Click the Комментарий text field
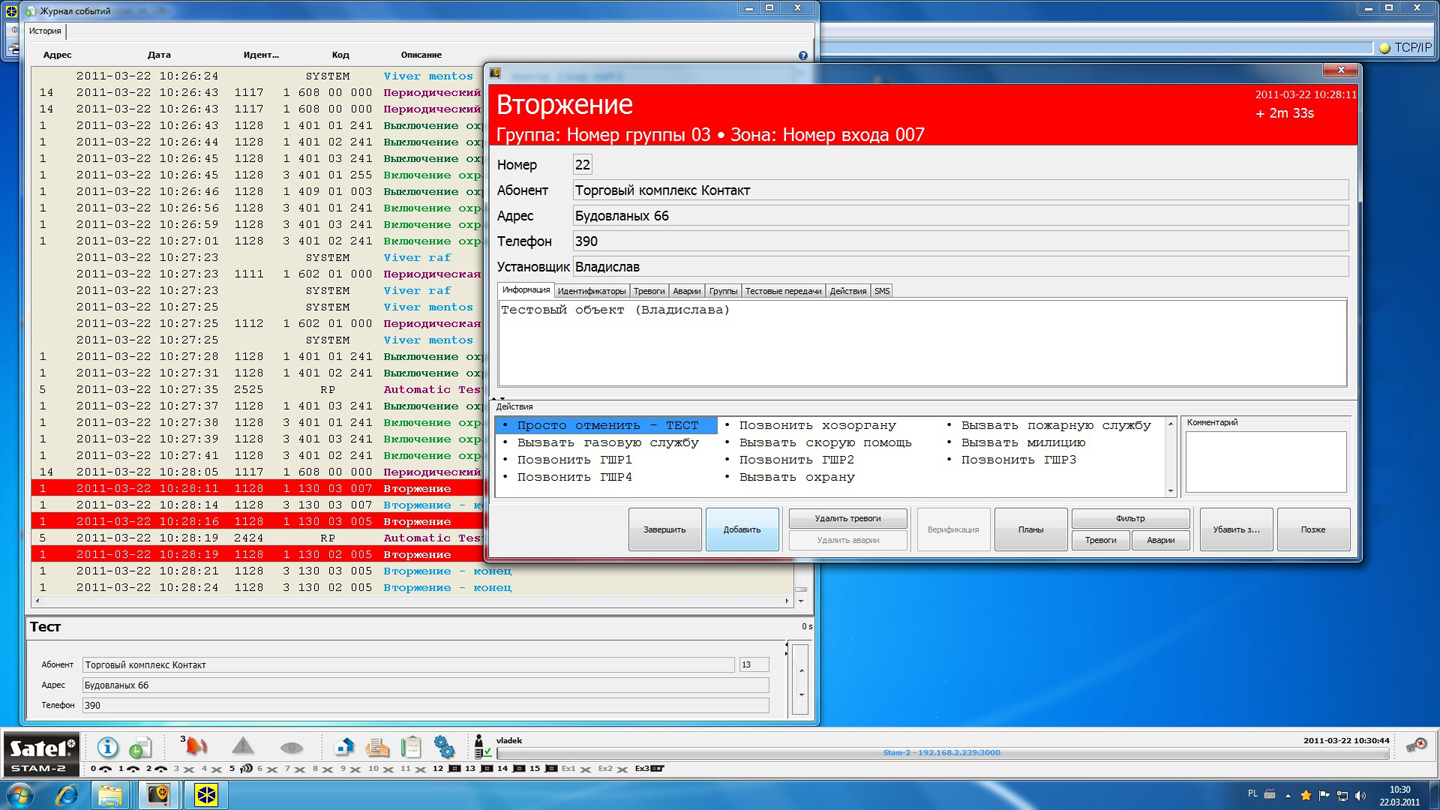Screen dimensions: 1440x810 click(1265, 462)
